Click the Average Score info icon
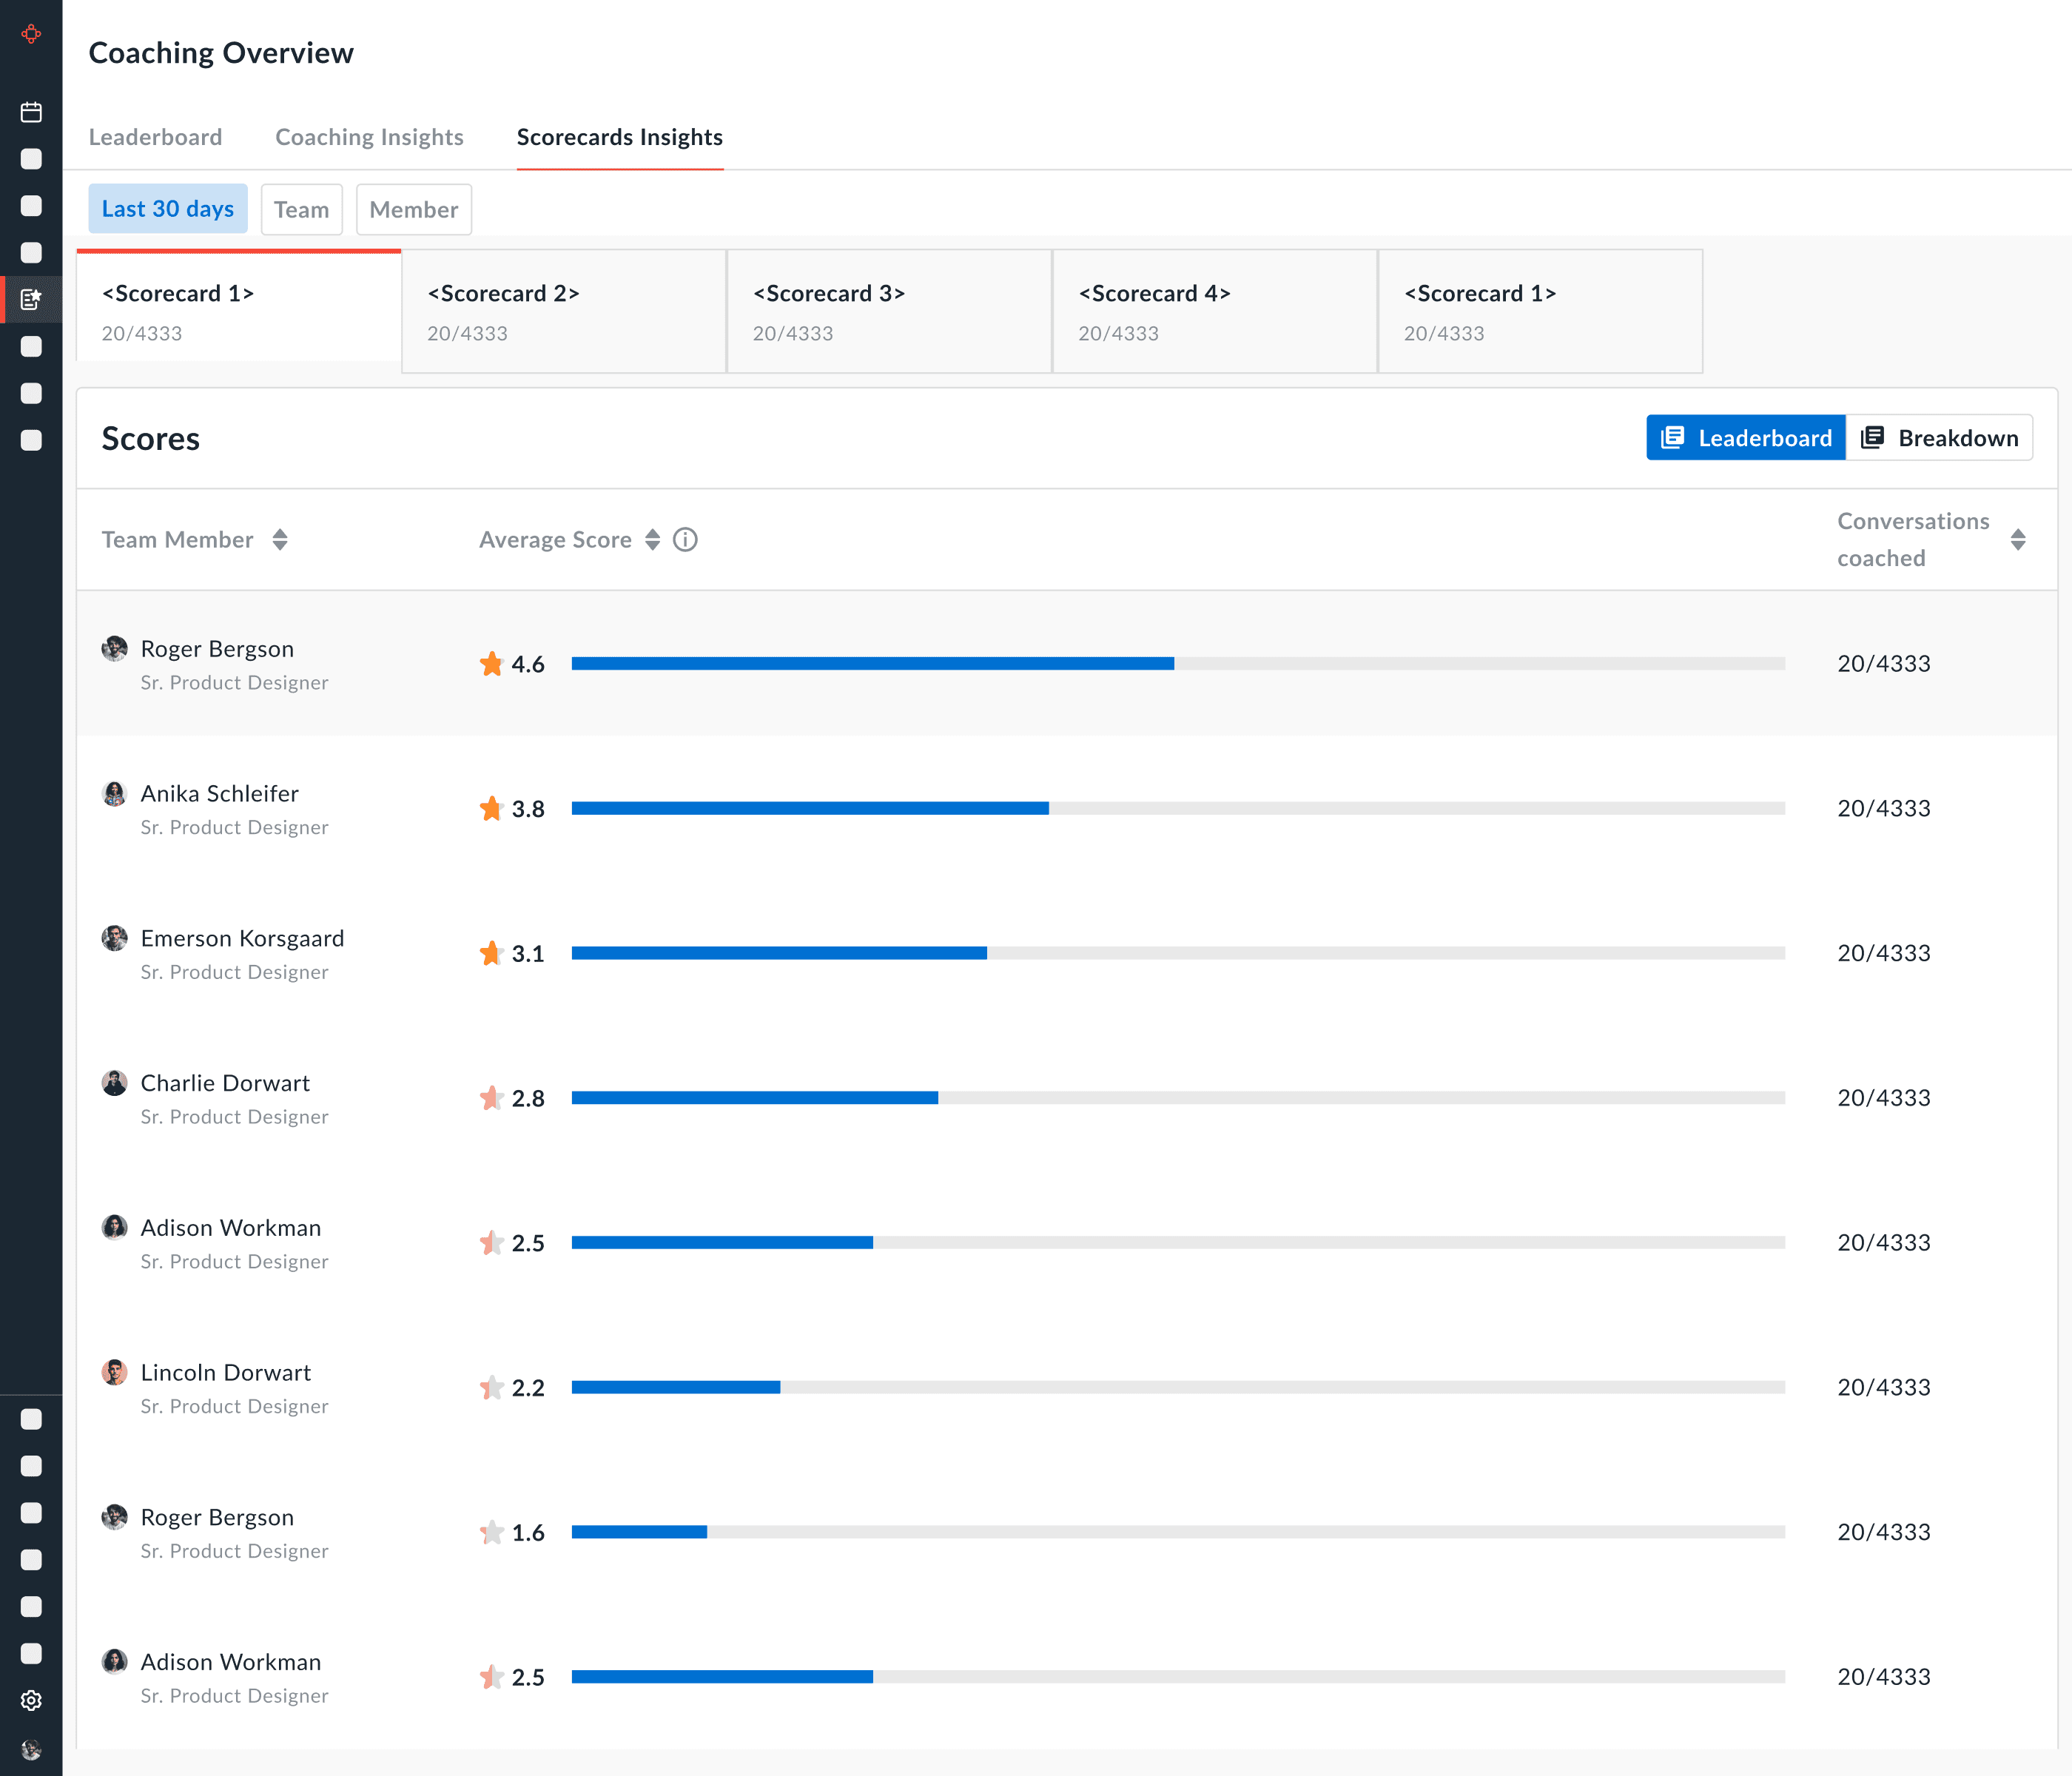Screen dimensions: 2072x1776 pyautogui.click(x=685, y=540)
